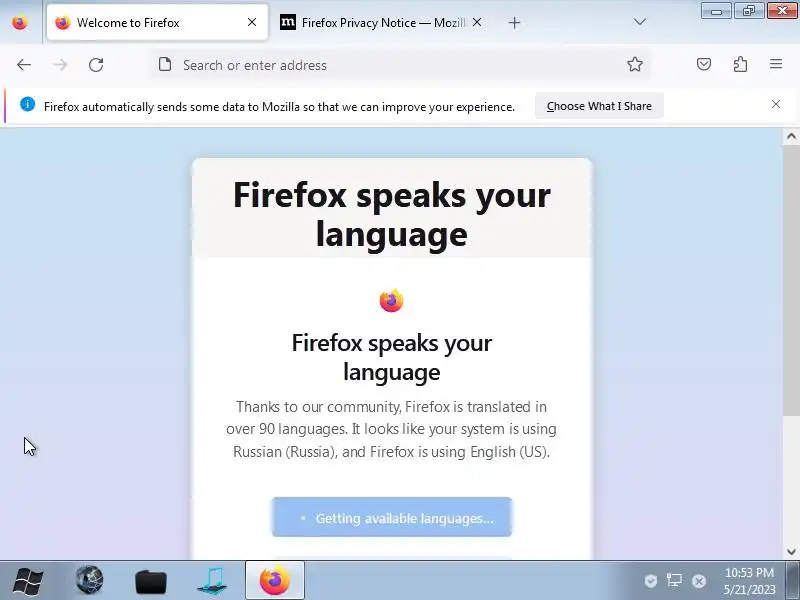
Task: Go forward one page
Action: [x=60, y=65]
